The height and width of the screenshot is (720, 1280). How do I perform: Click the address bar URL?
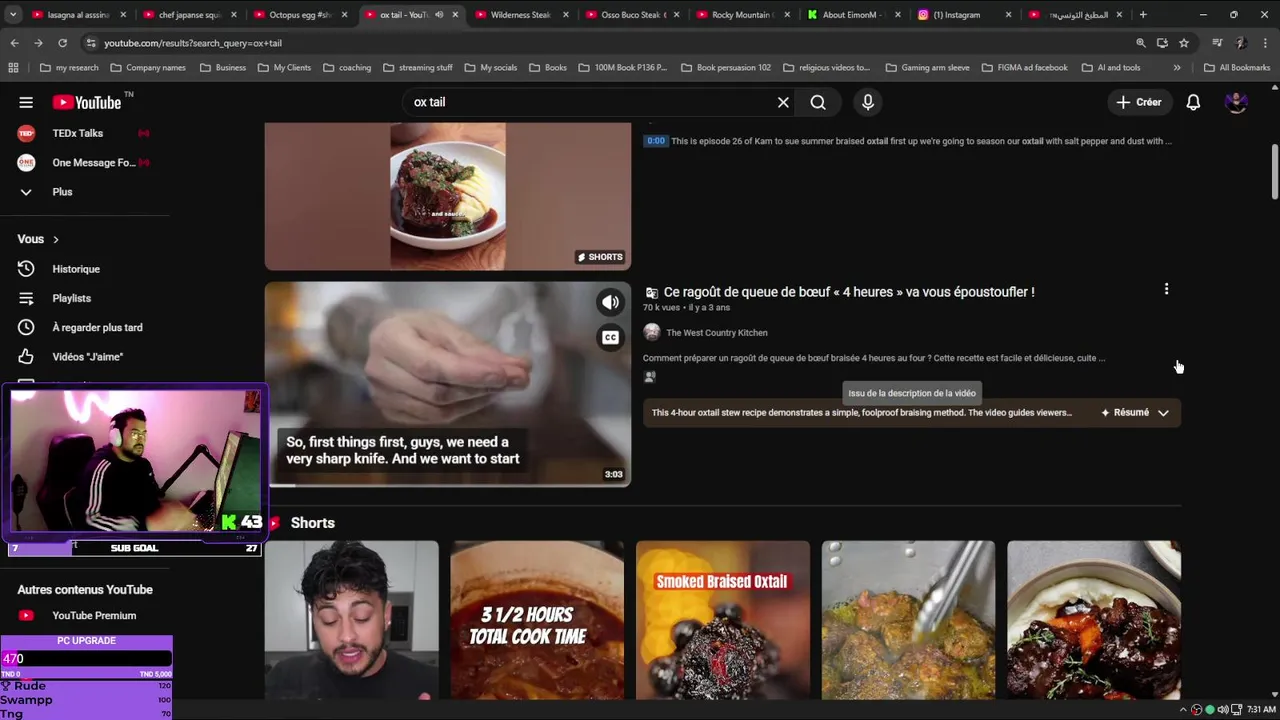(x=193, y=43)
